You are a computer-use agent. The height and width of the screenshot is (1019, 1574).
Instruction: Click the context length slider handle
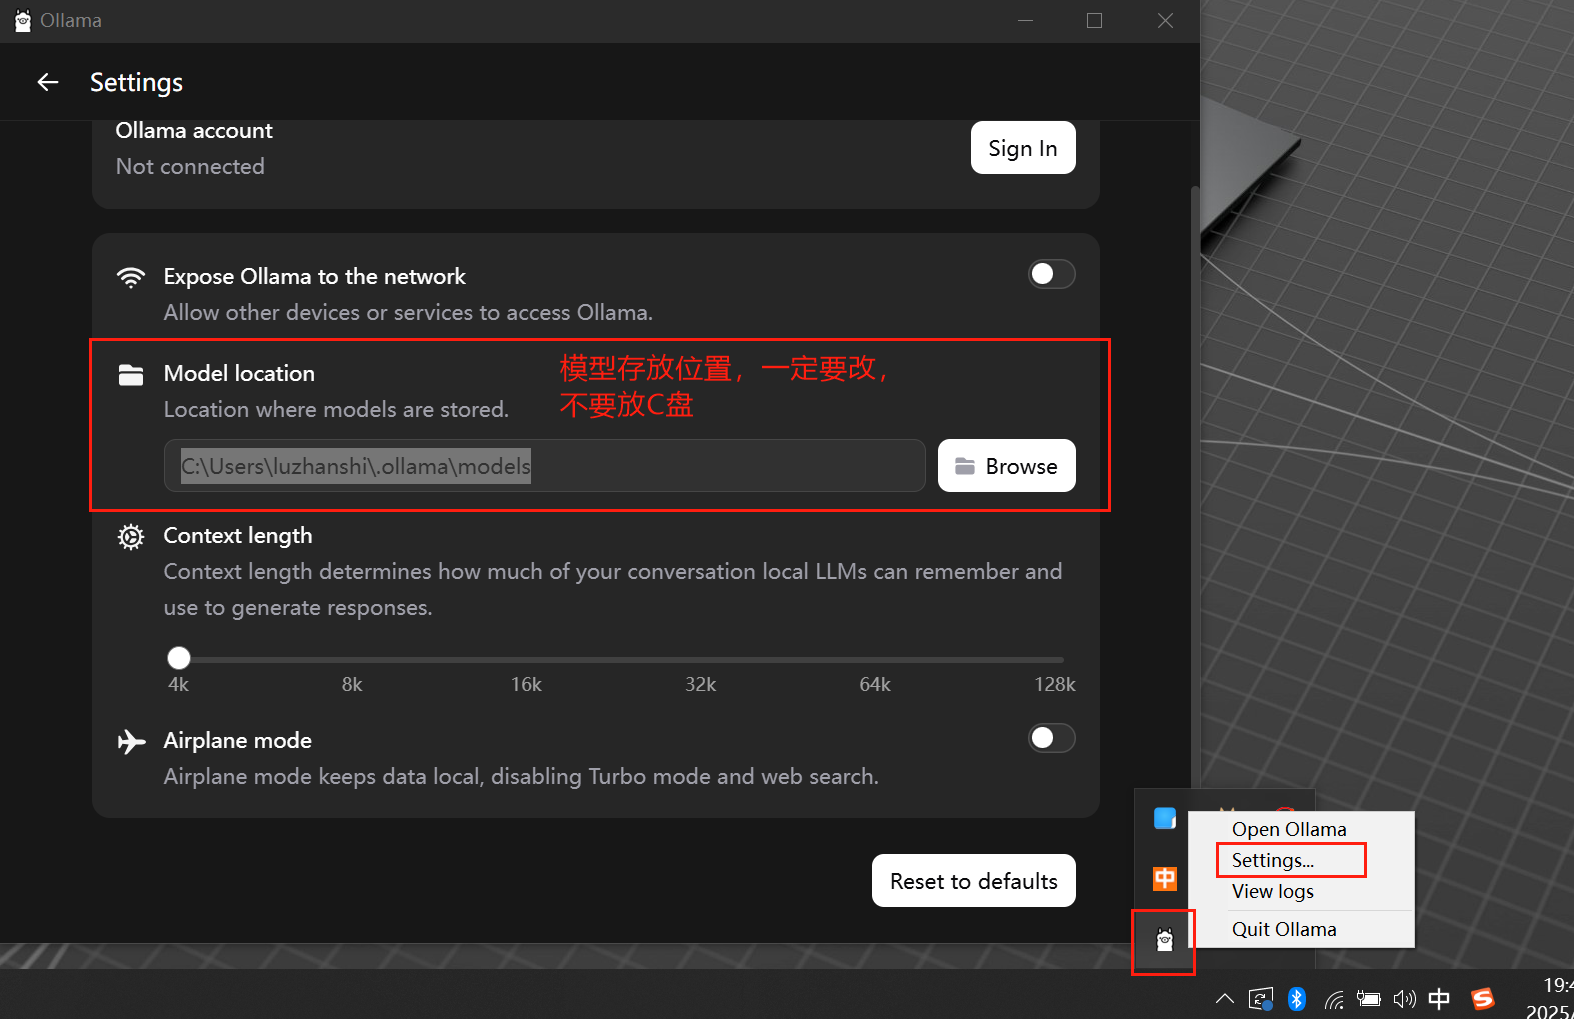(x=179, y=658)
